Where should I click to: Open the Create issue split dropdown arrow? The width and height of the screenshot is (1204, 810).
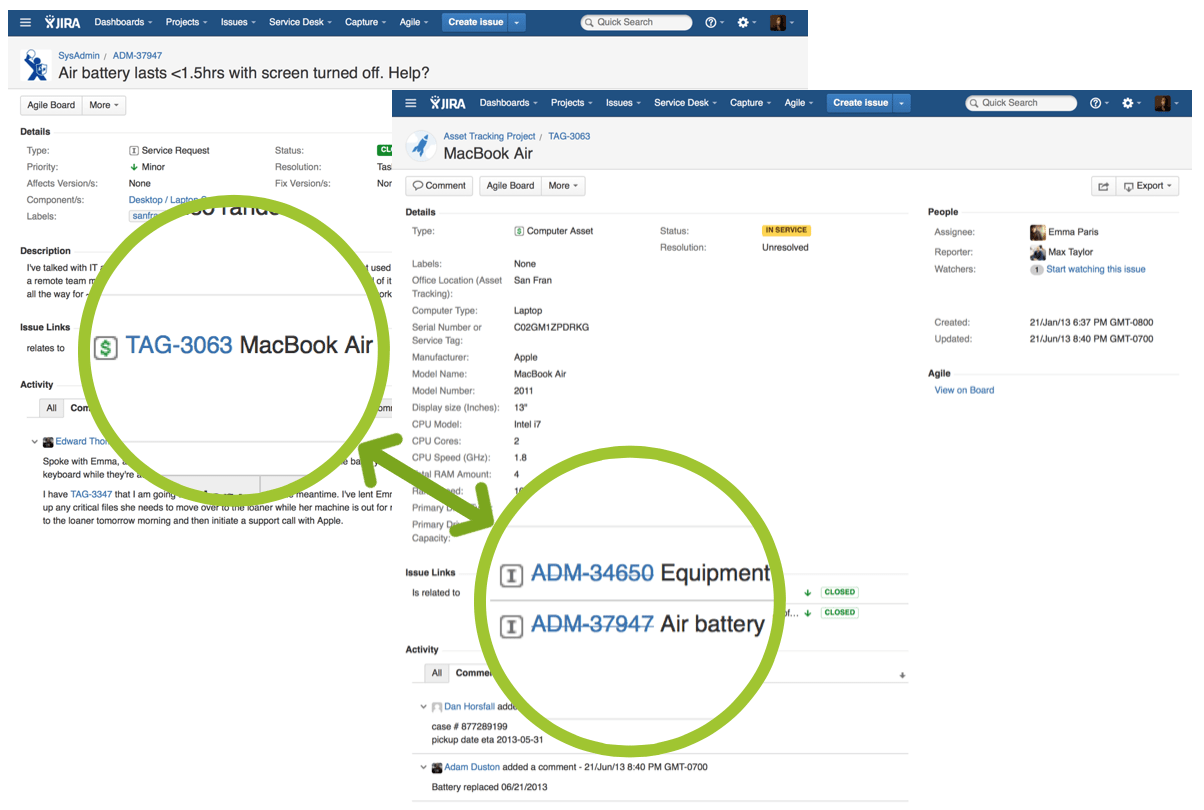click(x=900, y=103)
